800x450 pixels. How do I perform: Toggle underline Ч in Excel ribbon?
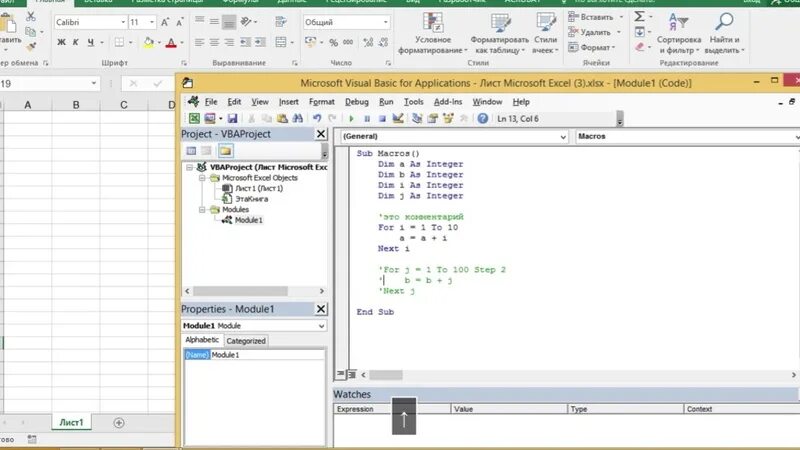point(90,42)
